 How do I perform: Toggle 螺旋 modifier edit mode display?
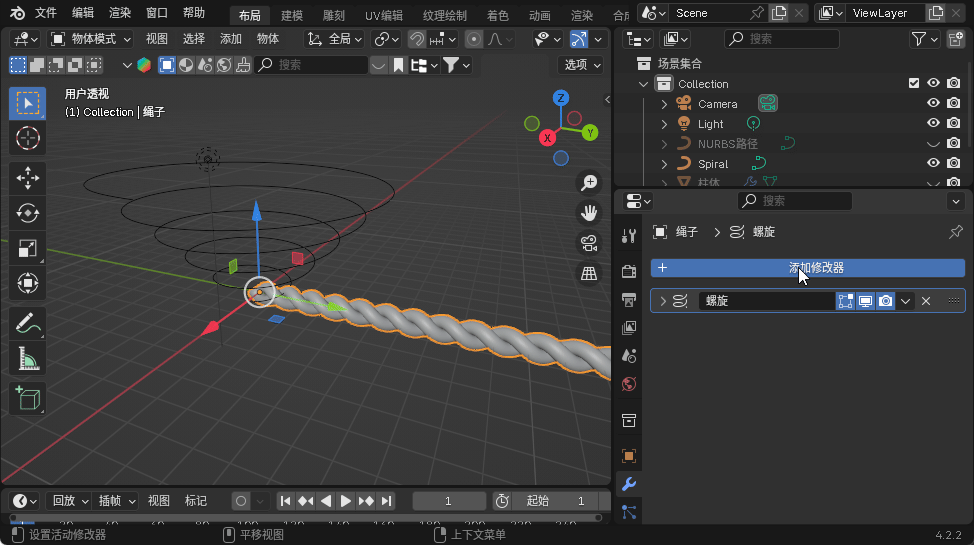(x=845, y=301)
